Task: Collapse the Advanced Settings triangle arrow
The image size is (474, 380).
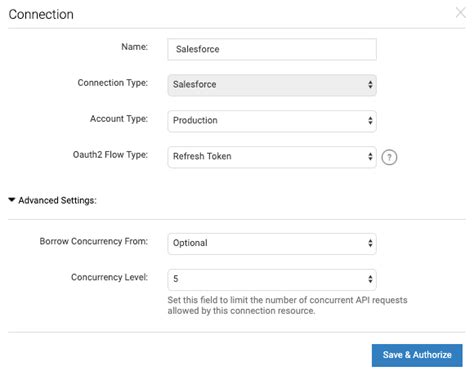Action: click(12, 200)
